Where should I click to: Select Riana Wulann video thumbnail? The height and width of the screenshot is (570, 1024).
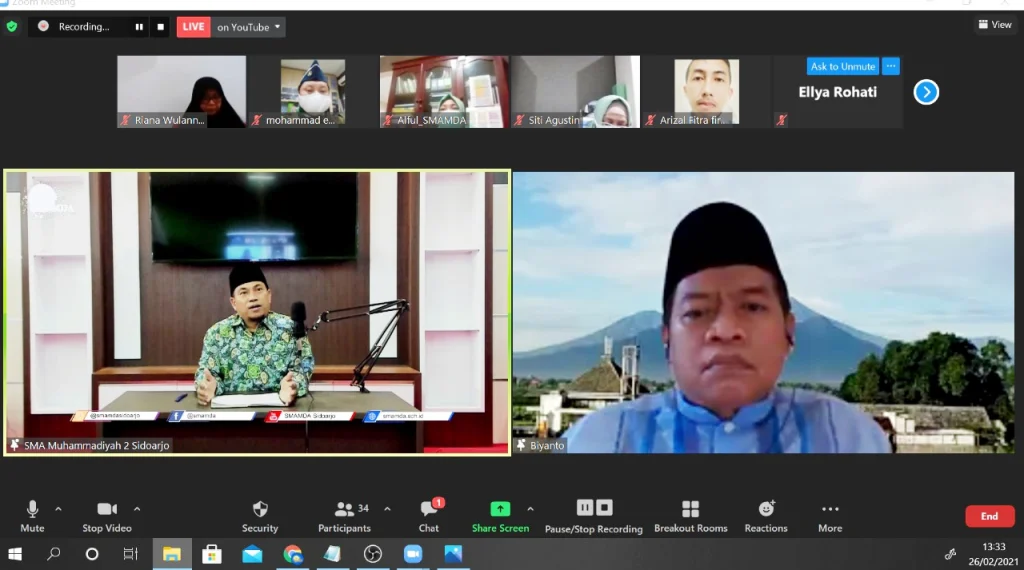point(182,91)
